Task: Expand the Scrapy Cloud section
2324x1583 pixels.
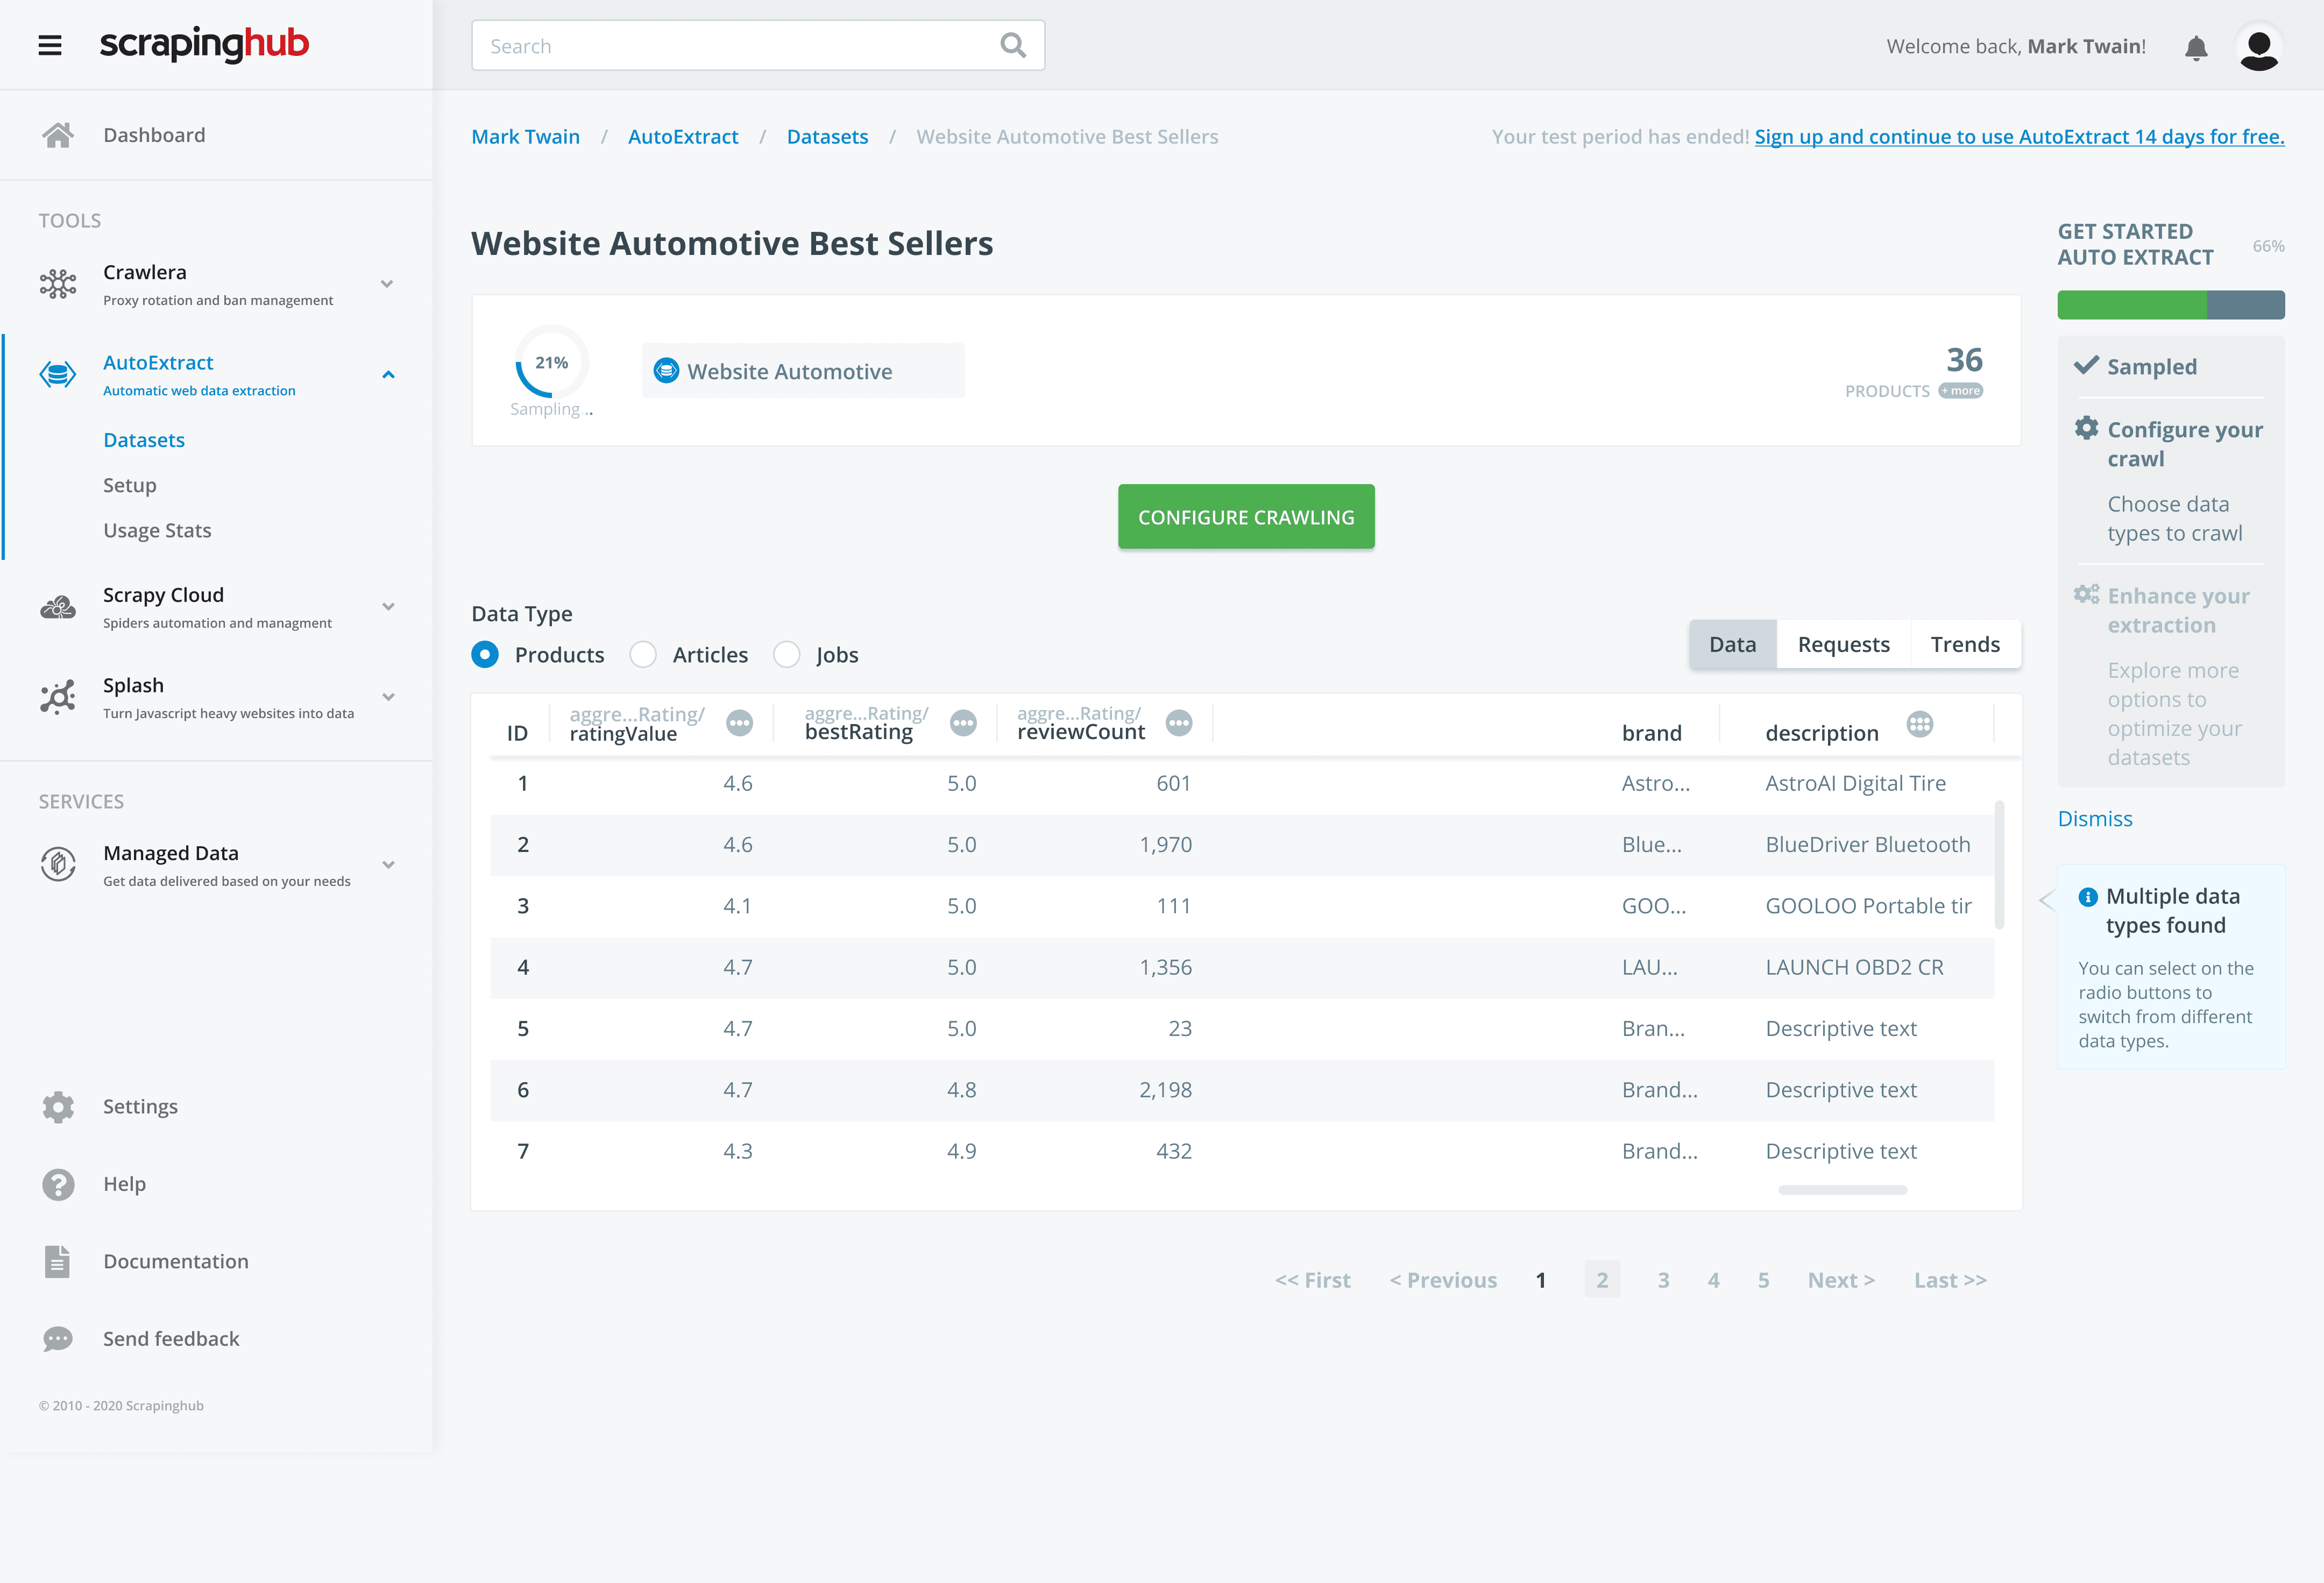Action: [388, 607]
